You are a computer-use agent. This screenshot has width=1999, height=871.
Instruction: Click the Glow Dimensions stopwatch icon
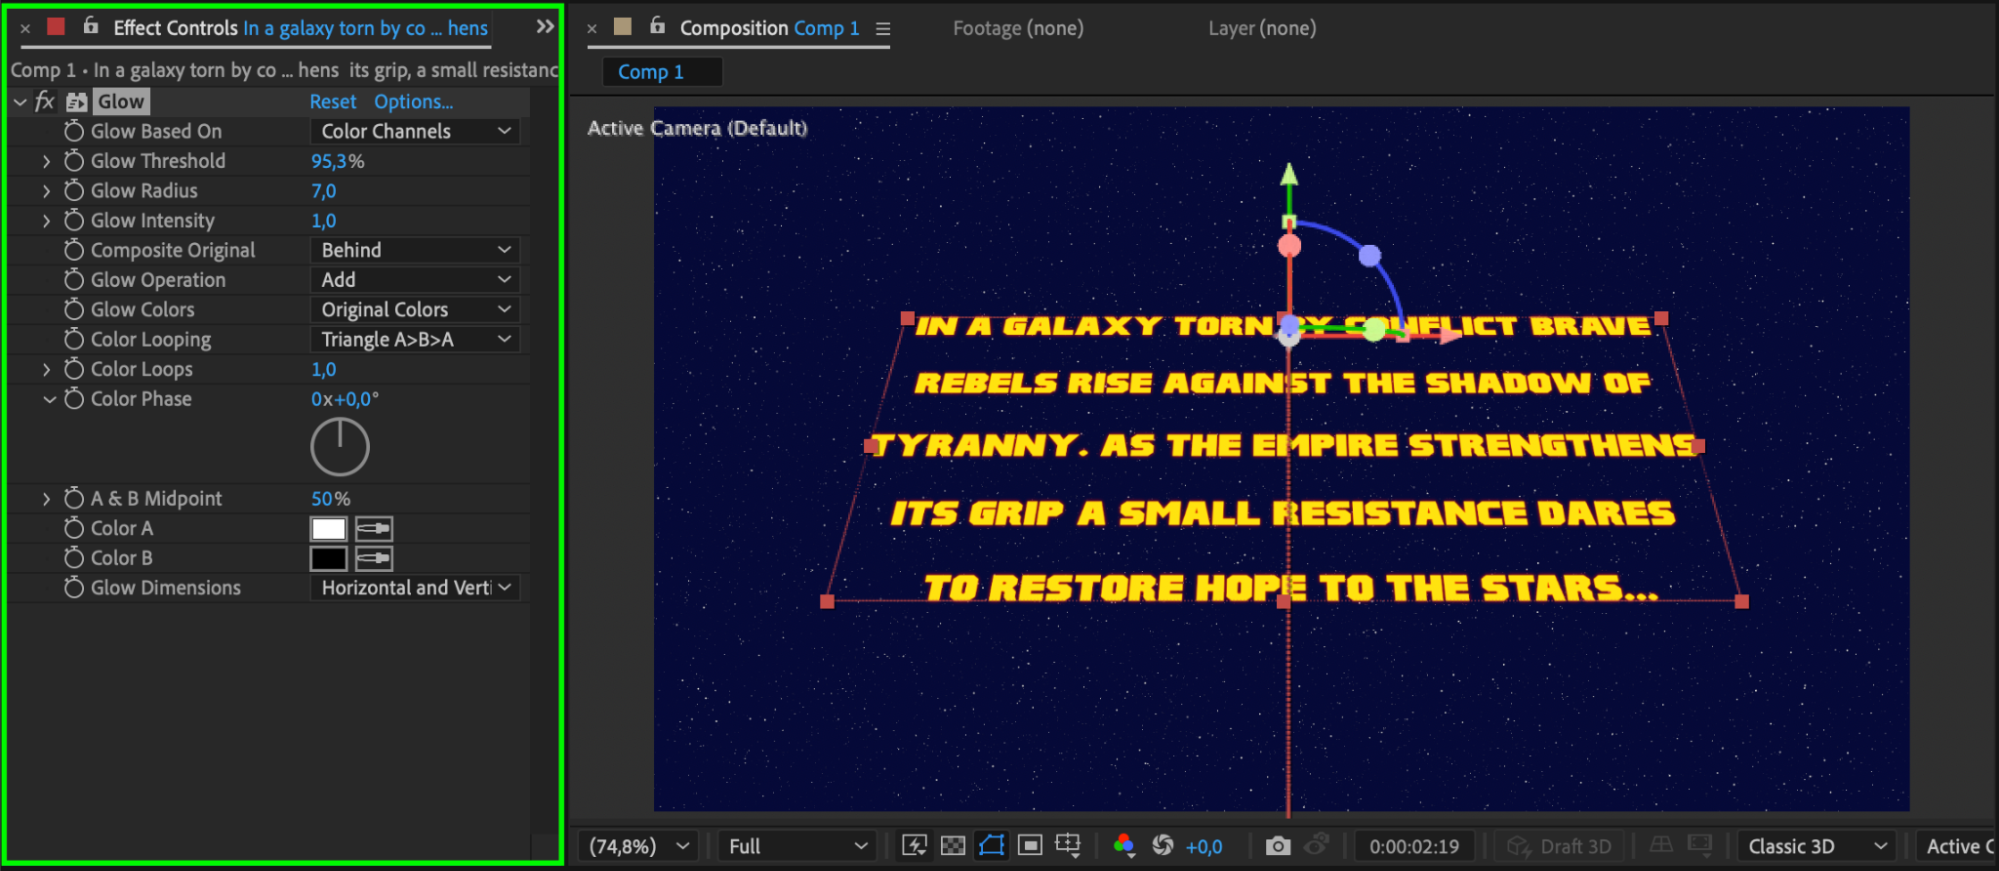point(74,588)
